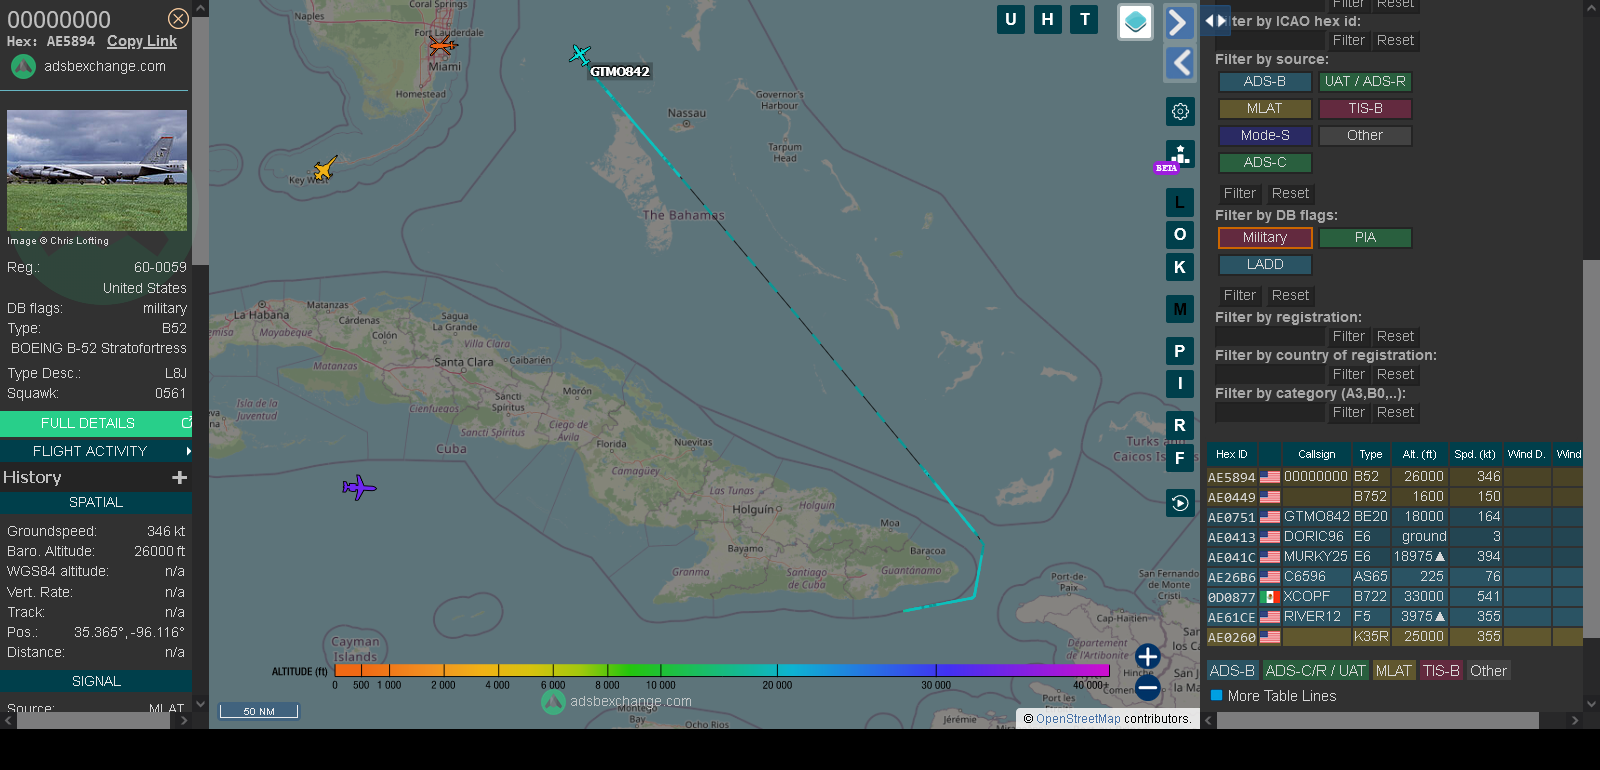Click the P map button
The image size is (1600, 770).
tap(1180, 351)
